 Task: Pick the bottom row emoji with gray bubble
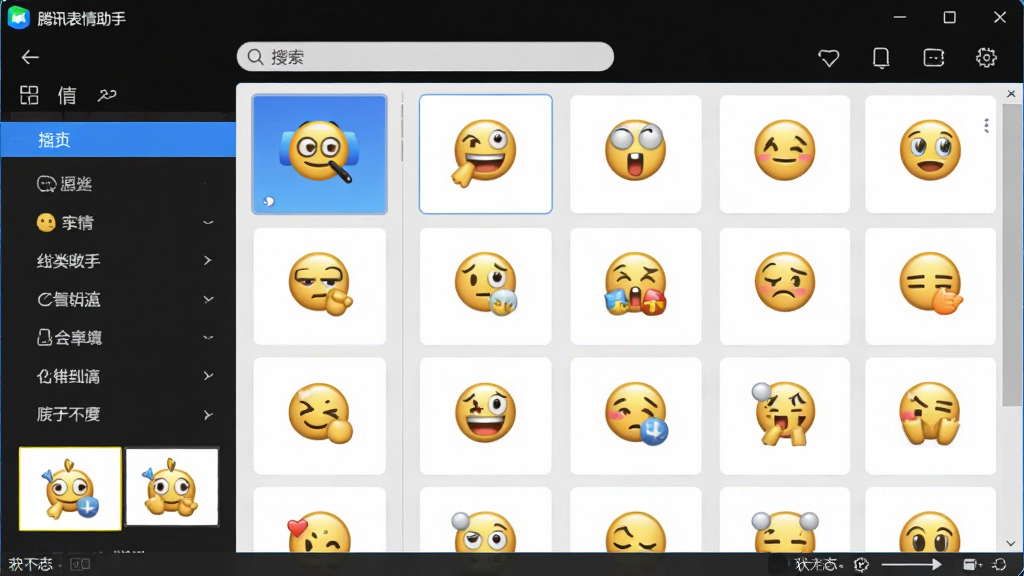(x=485, y=520)
